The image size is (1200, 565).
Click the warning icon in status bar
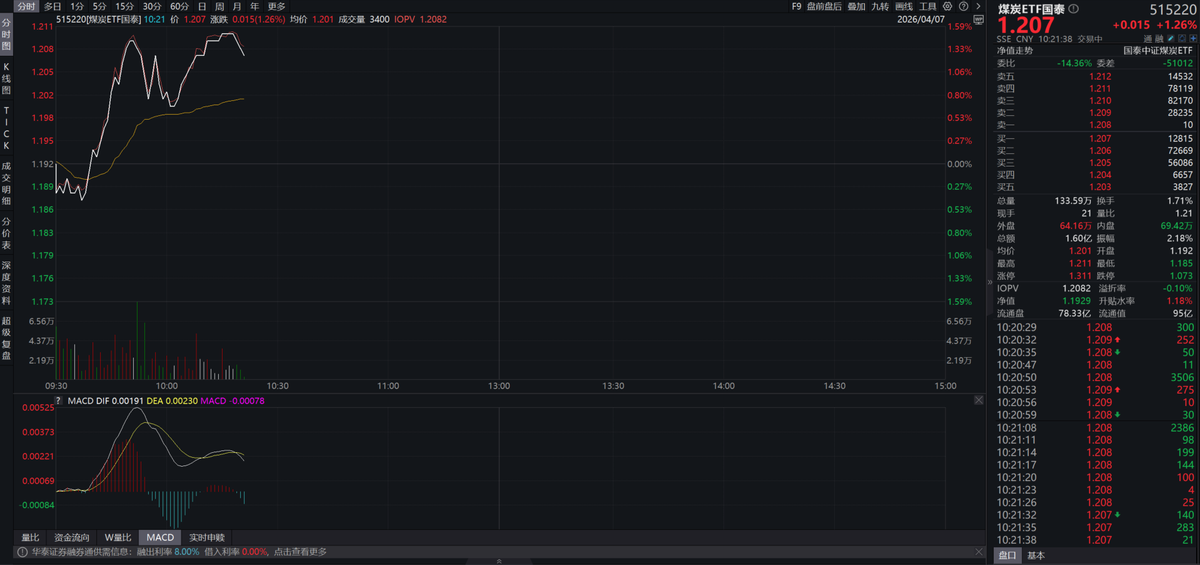click(x=20, y=551)
